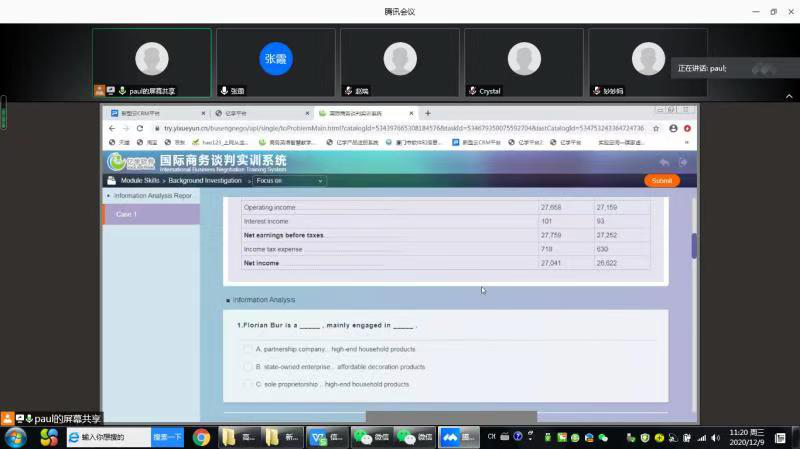Select option A partnership company
Image resolution: width=800 pixels, height=449 pixels.
pos(248,349)
